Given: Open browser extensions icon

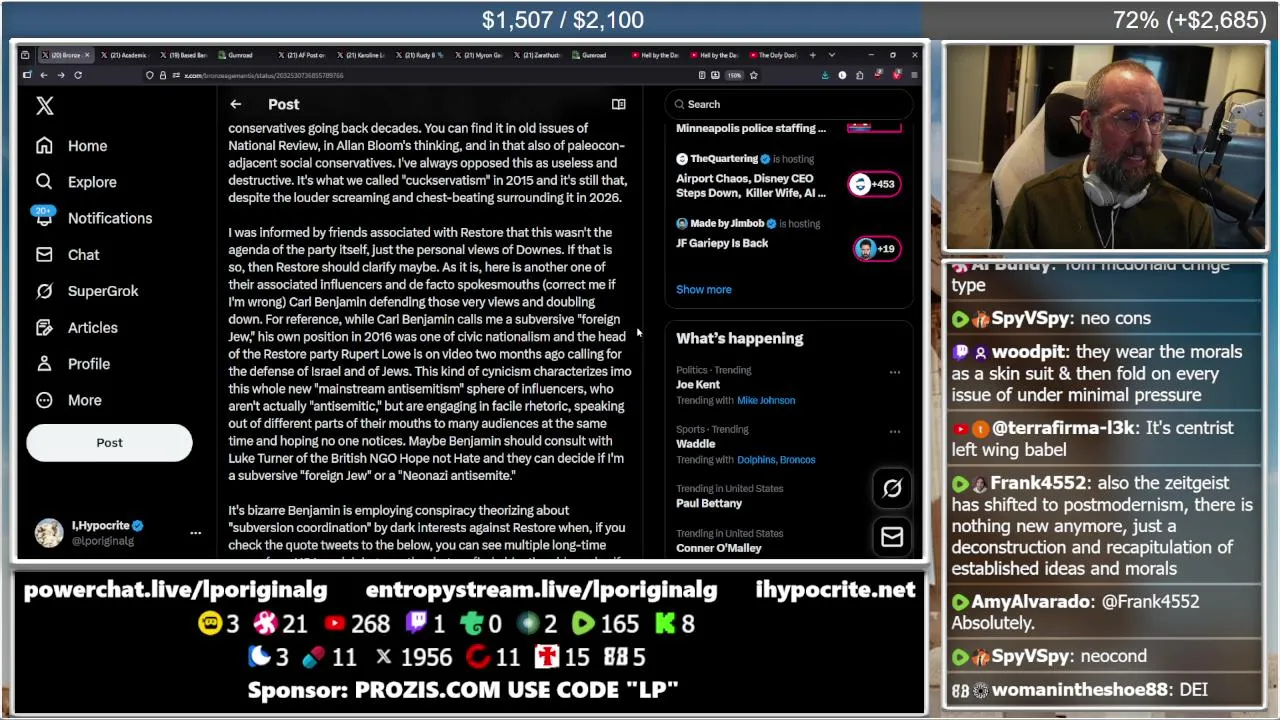Looking at the screenshot, I should 859,75.
